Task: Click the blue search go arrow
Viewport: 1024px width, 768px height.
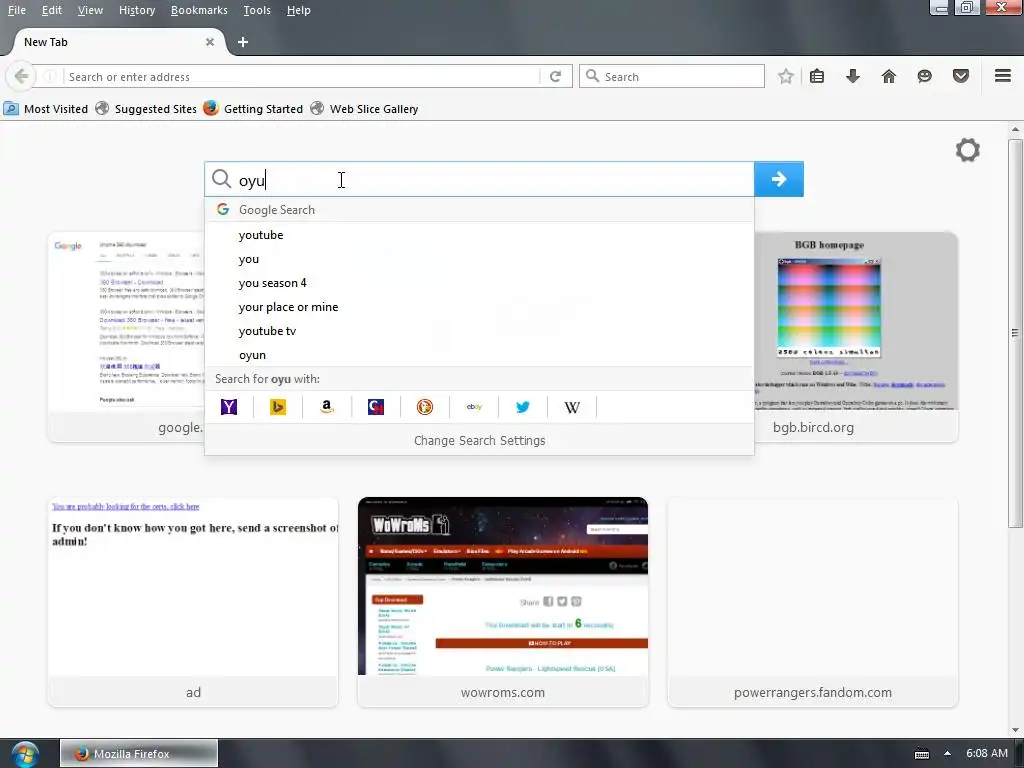Action: 778,179
